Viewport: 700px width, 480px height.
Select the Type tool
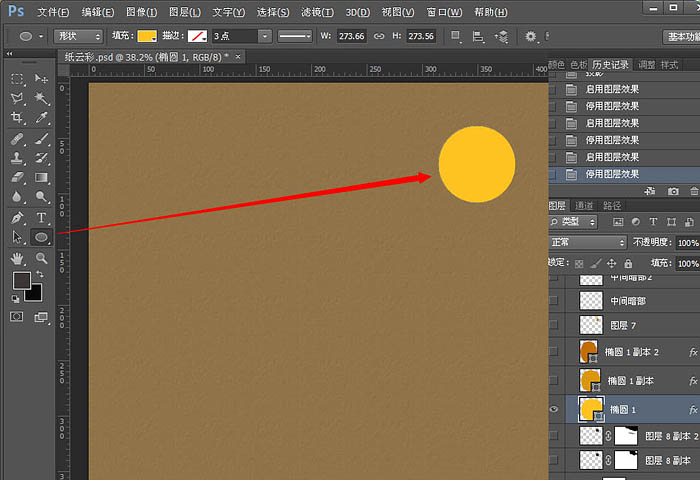click(41, 217)
